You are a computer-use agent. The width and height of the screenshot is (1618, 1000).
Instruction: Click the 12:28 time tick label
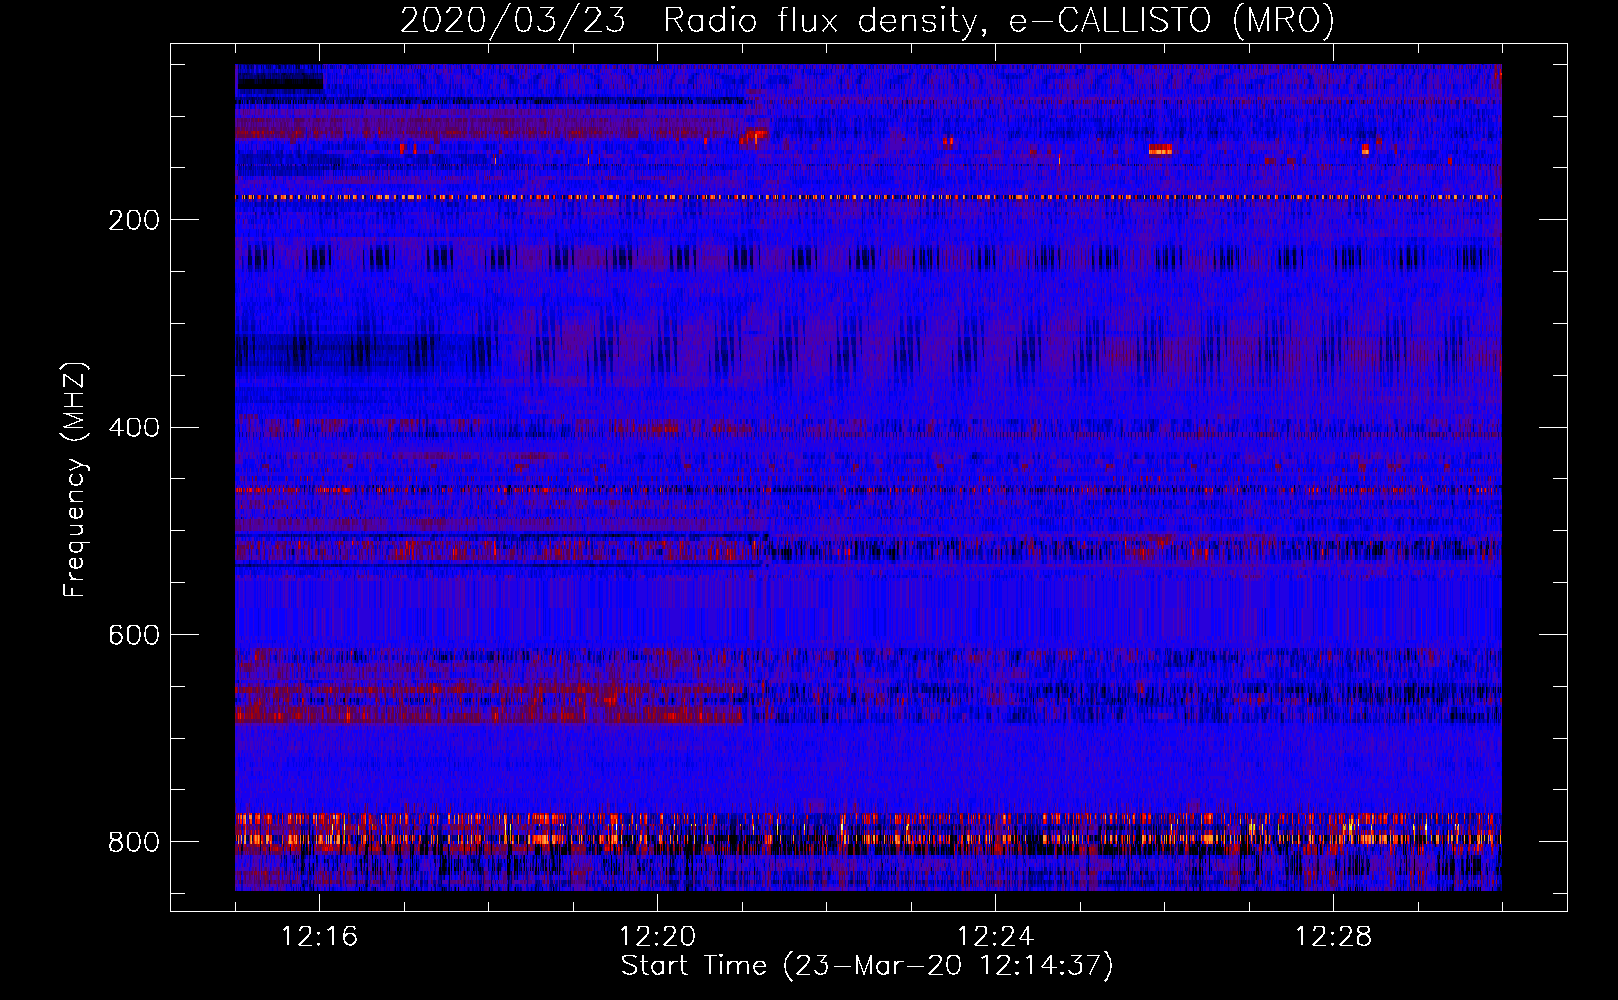click(x=1333, y=937)
